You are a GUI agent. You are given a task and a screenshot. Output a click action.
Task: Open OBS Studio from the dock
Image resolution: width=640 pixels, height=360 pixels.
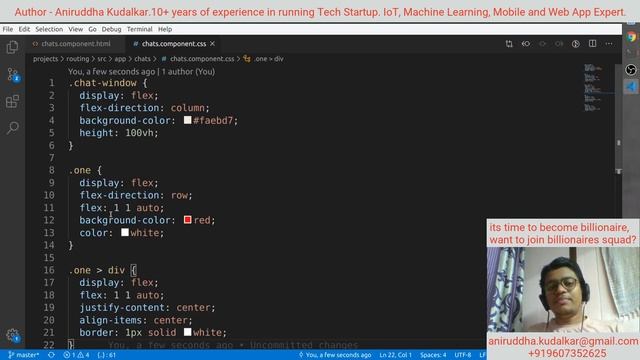pos(631,70)
